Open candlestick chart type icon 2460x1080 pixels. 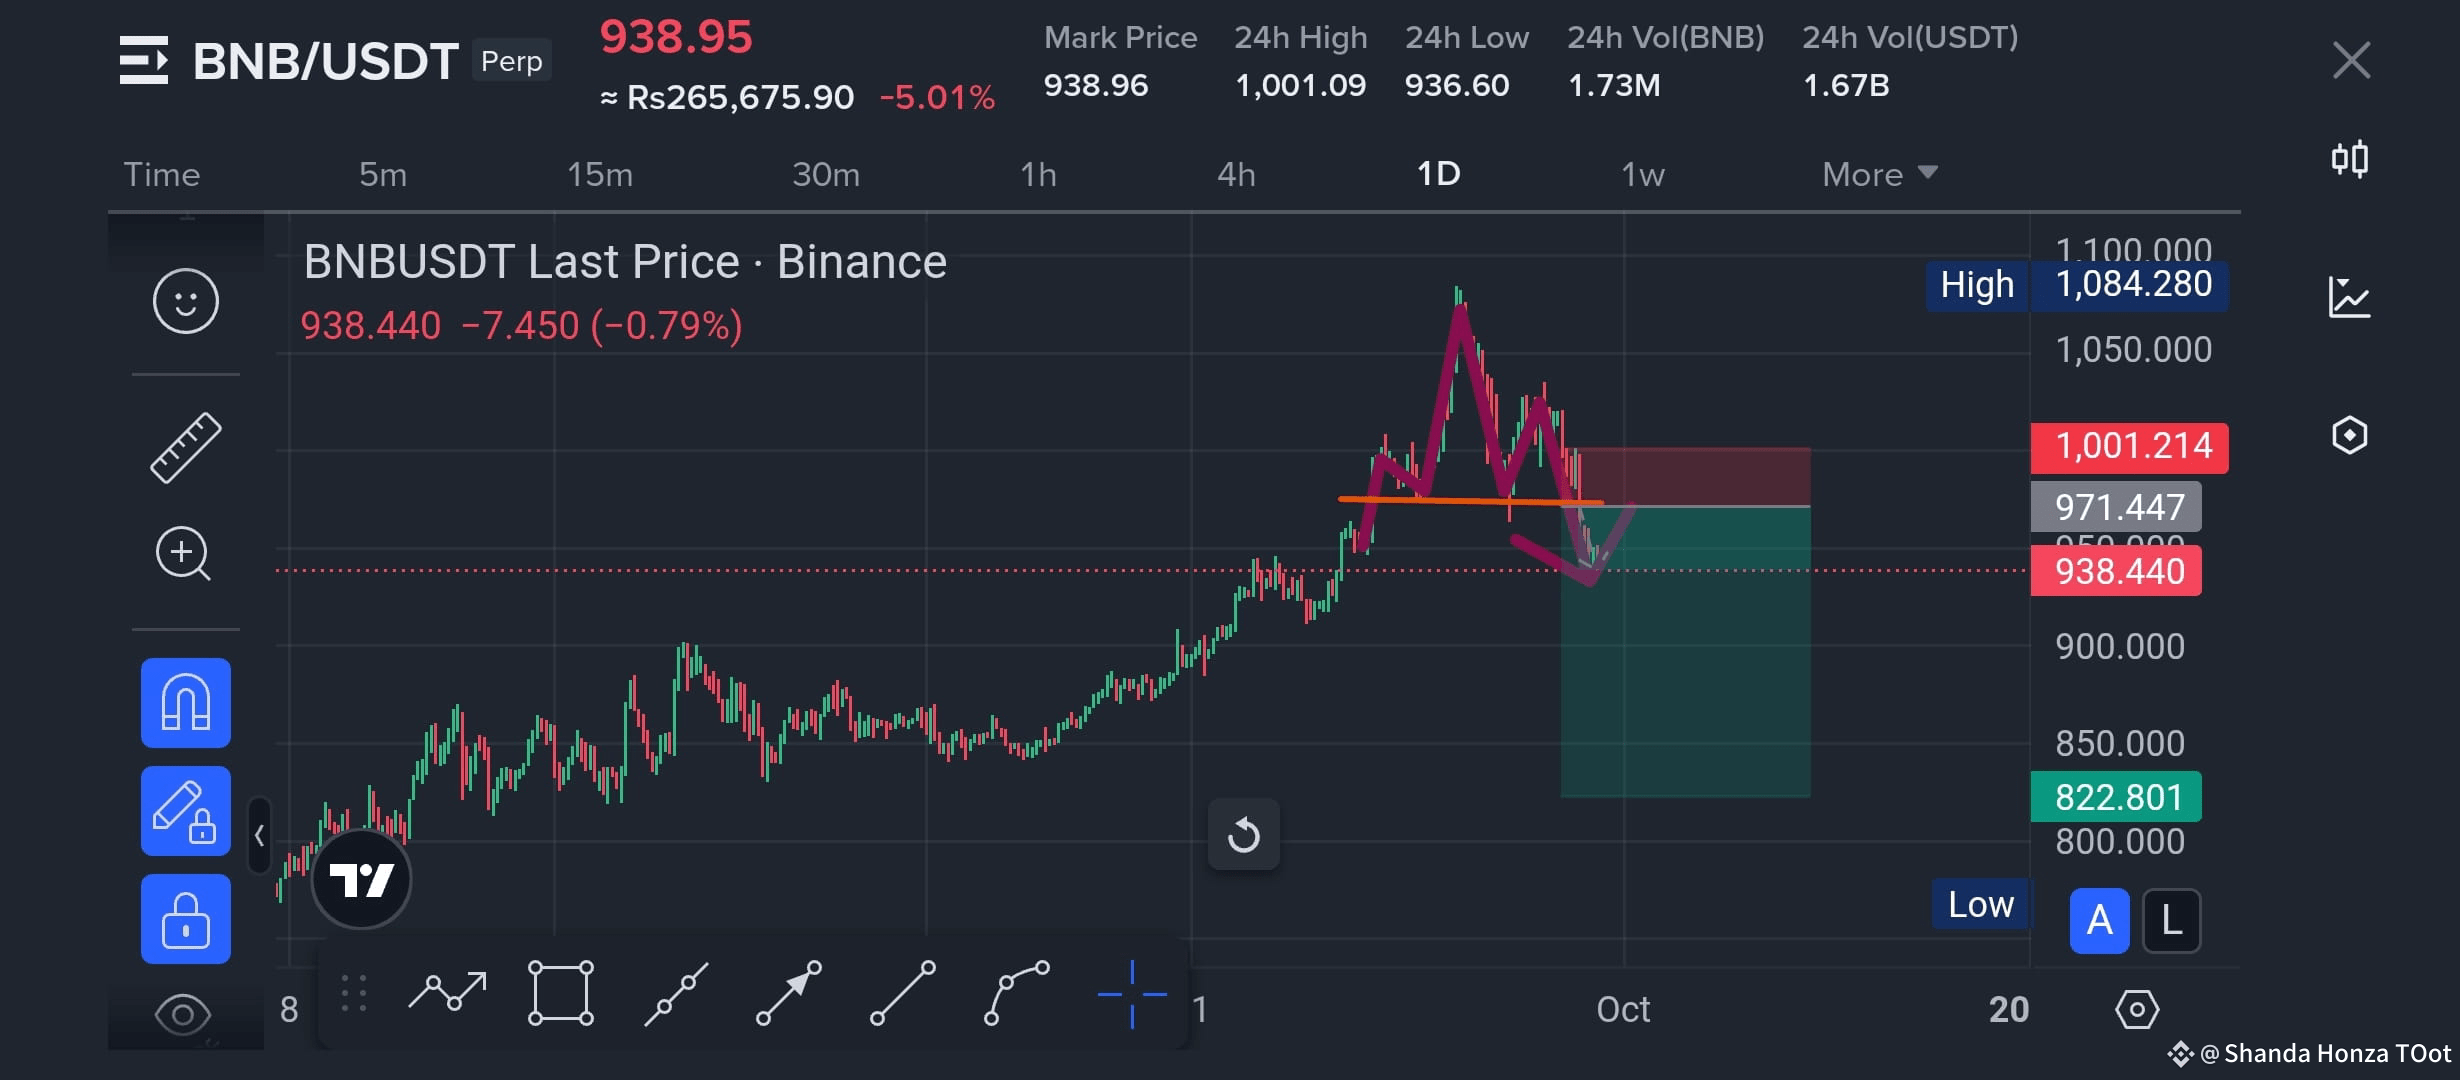point(2349,159)
